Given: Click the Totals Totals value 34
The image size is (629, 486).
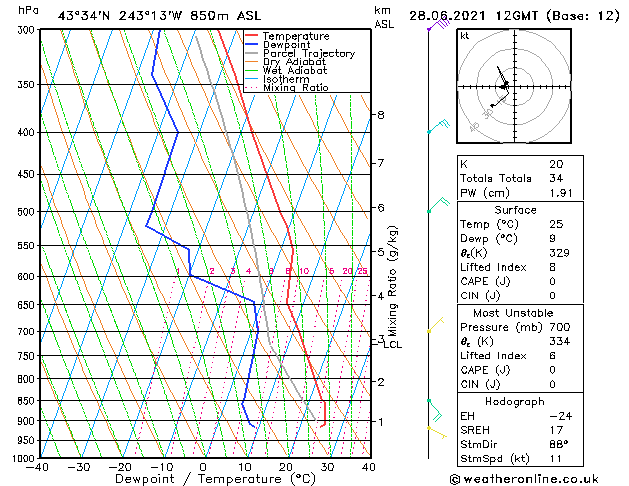Looking at the screenshot, I should [556, 178].
